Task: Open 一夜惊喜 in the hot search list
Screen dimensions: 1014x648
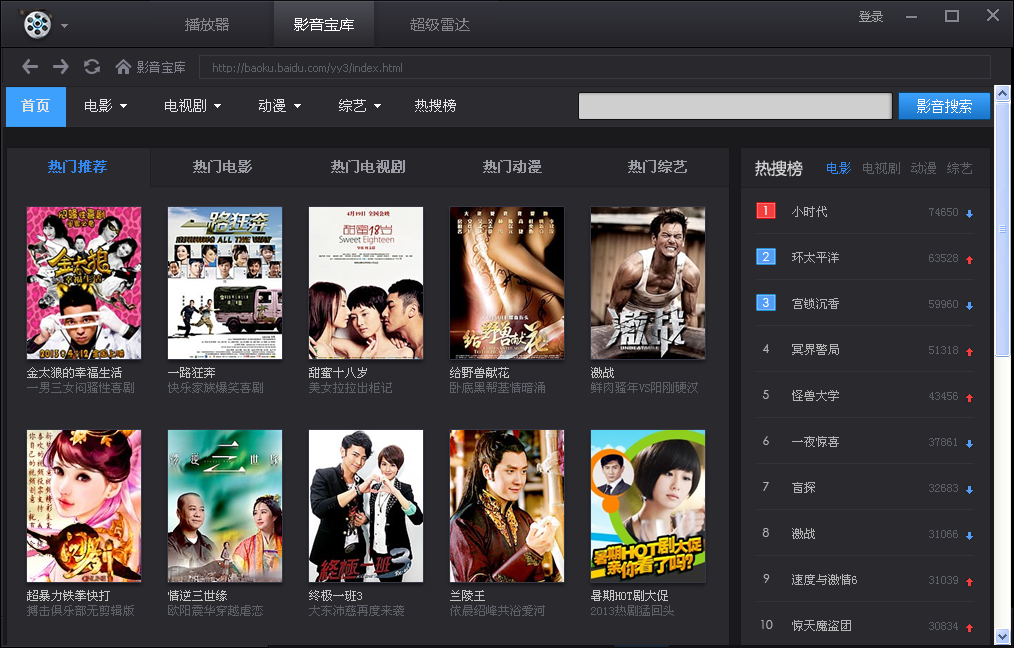Action: click(x=815, y=442)
